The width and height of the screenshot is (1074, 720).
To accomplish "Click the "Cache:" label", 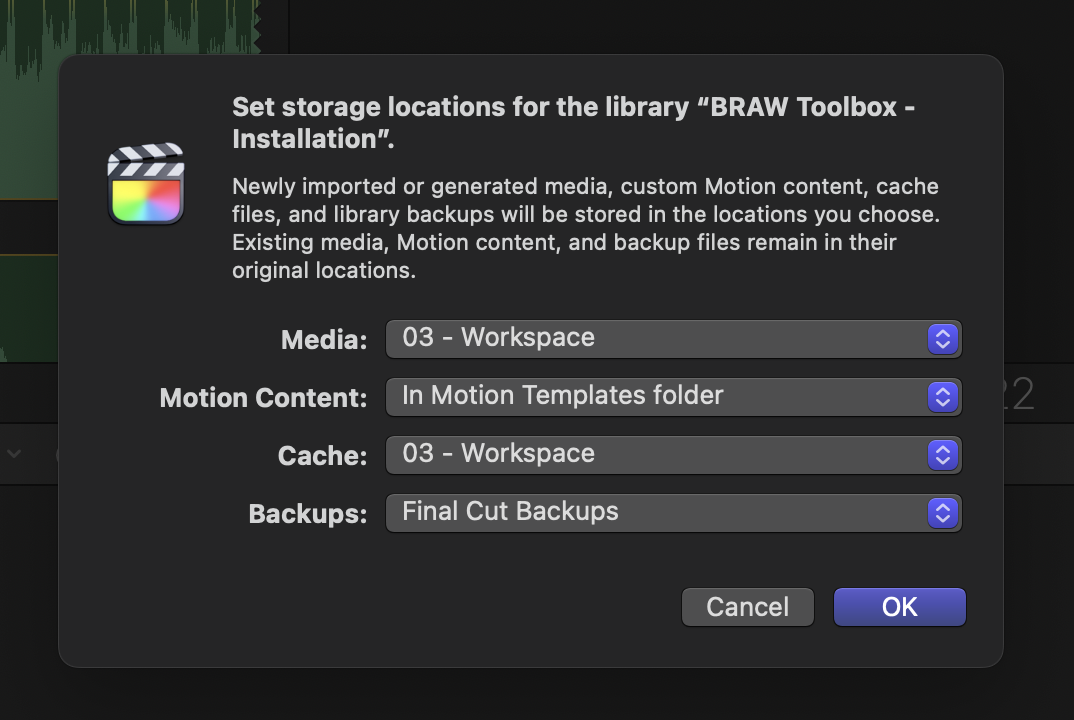I will click(x=322, y=456).
